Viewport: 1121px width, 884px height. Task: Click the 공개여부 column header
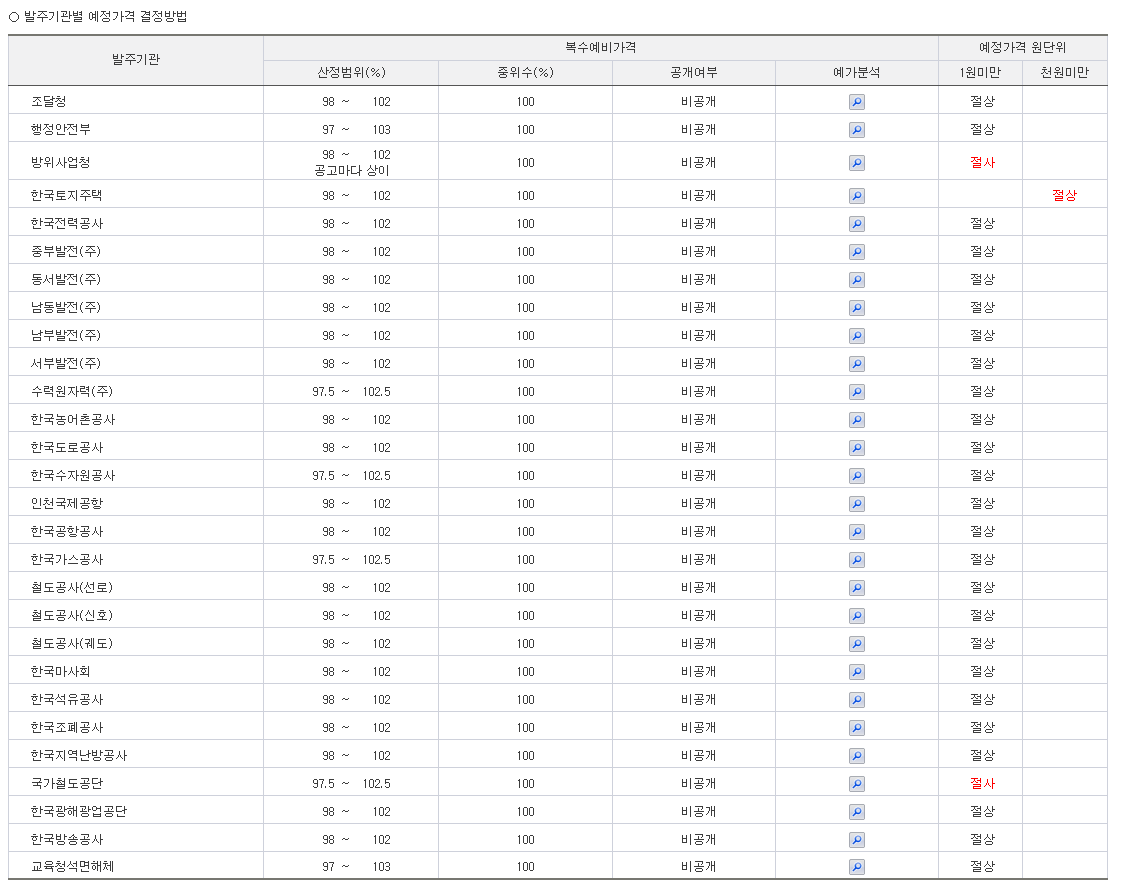pyautogui.click(x=693, y=72)
